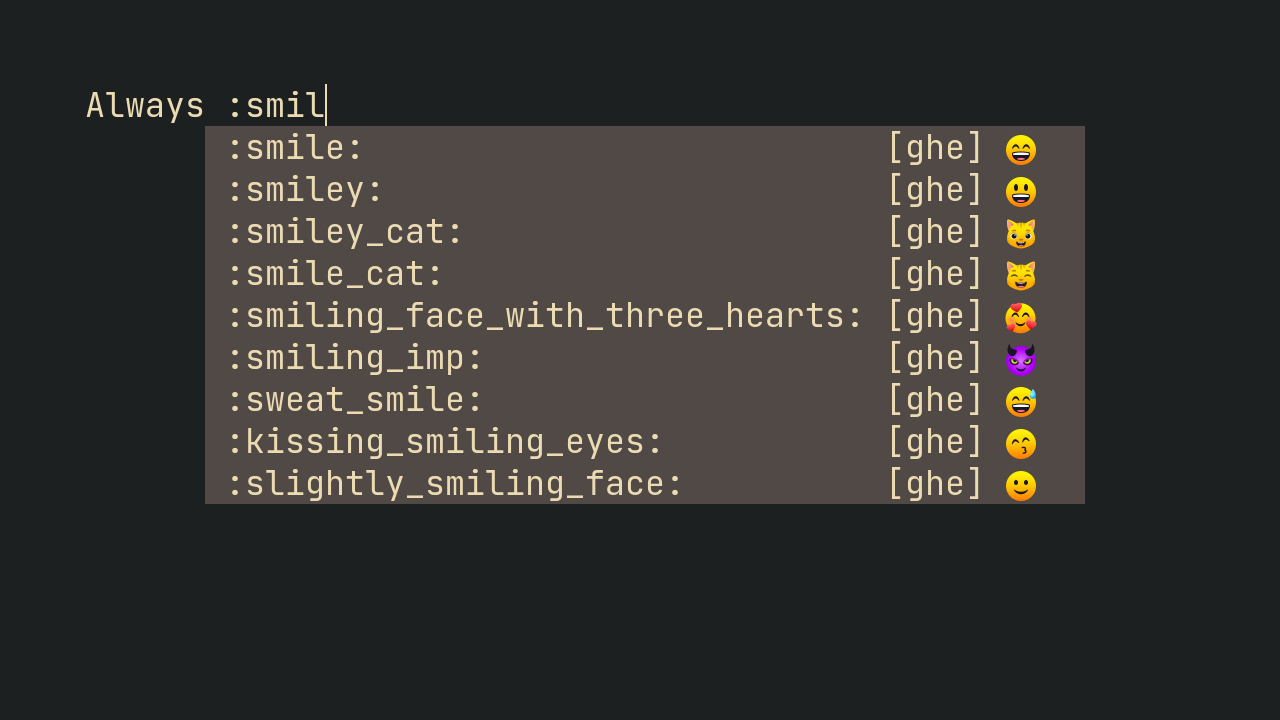This screenshot has height=720, width=1280.
Task: Select the :kissing_smiling_eyes: completion row
Action: click(444, 442)
